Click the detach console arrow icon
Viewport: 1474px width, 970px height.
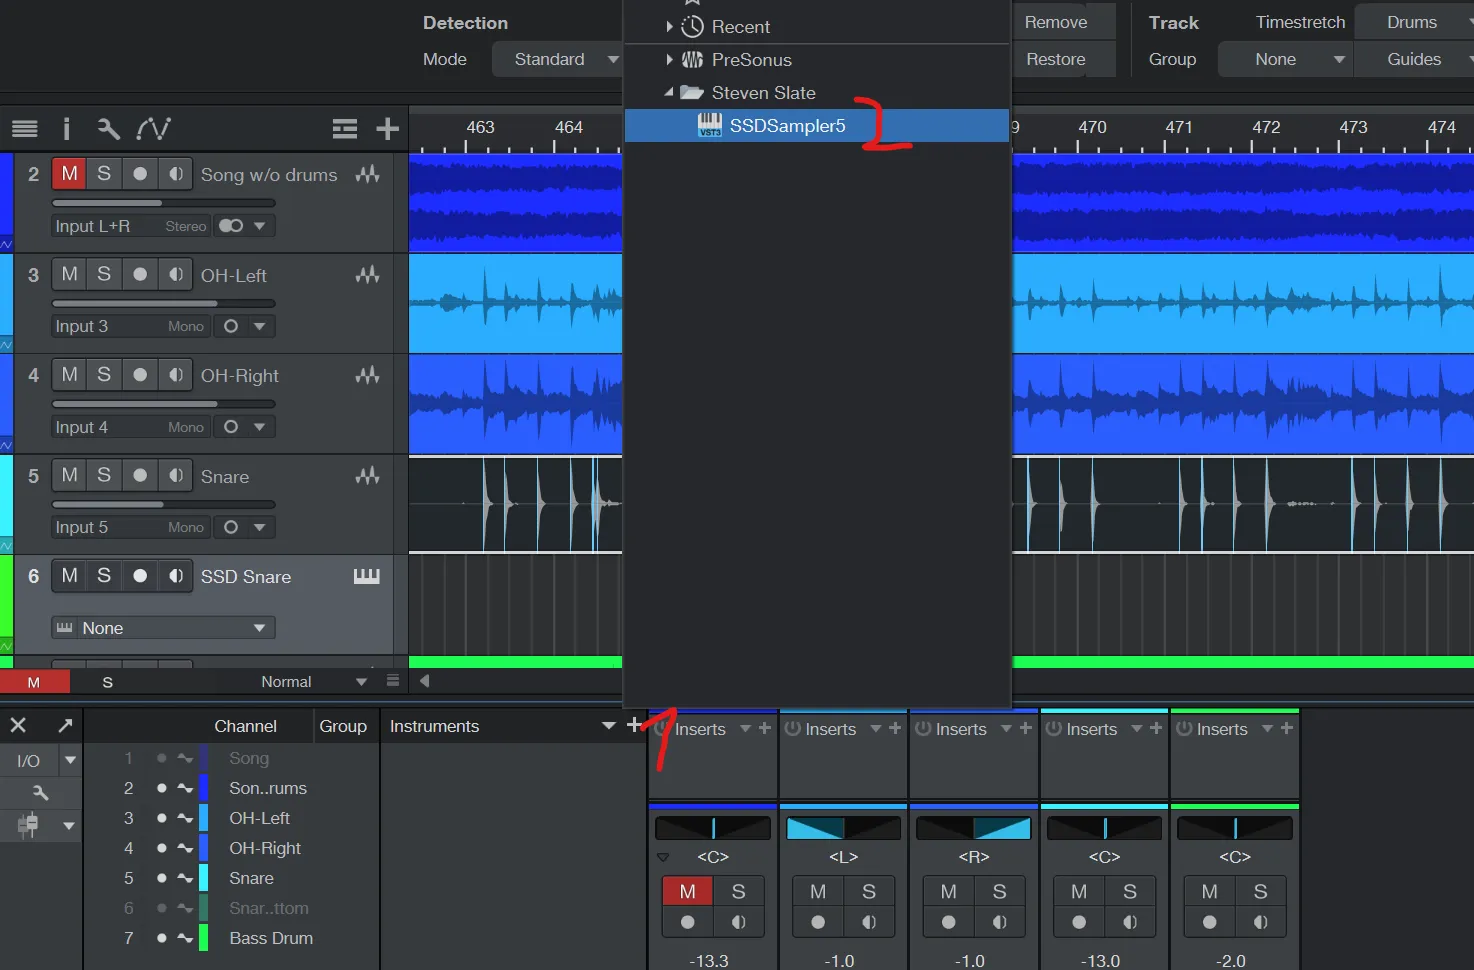pos(65,725)
